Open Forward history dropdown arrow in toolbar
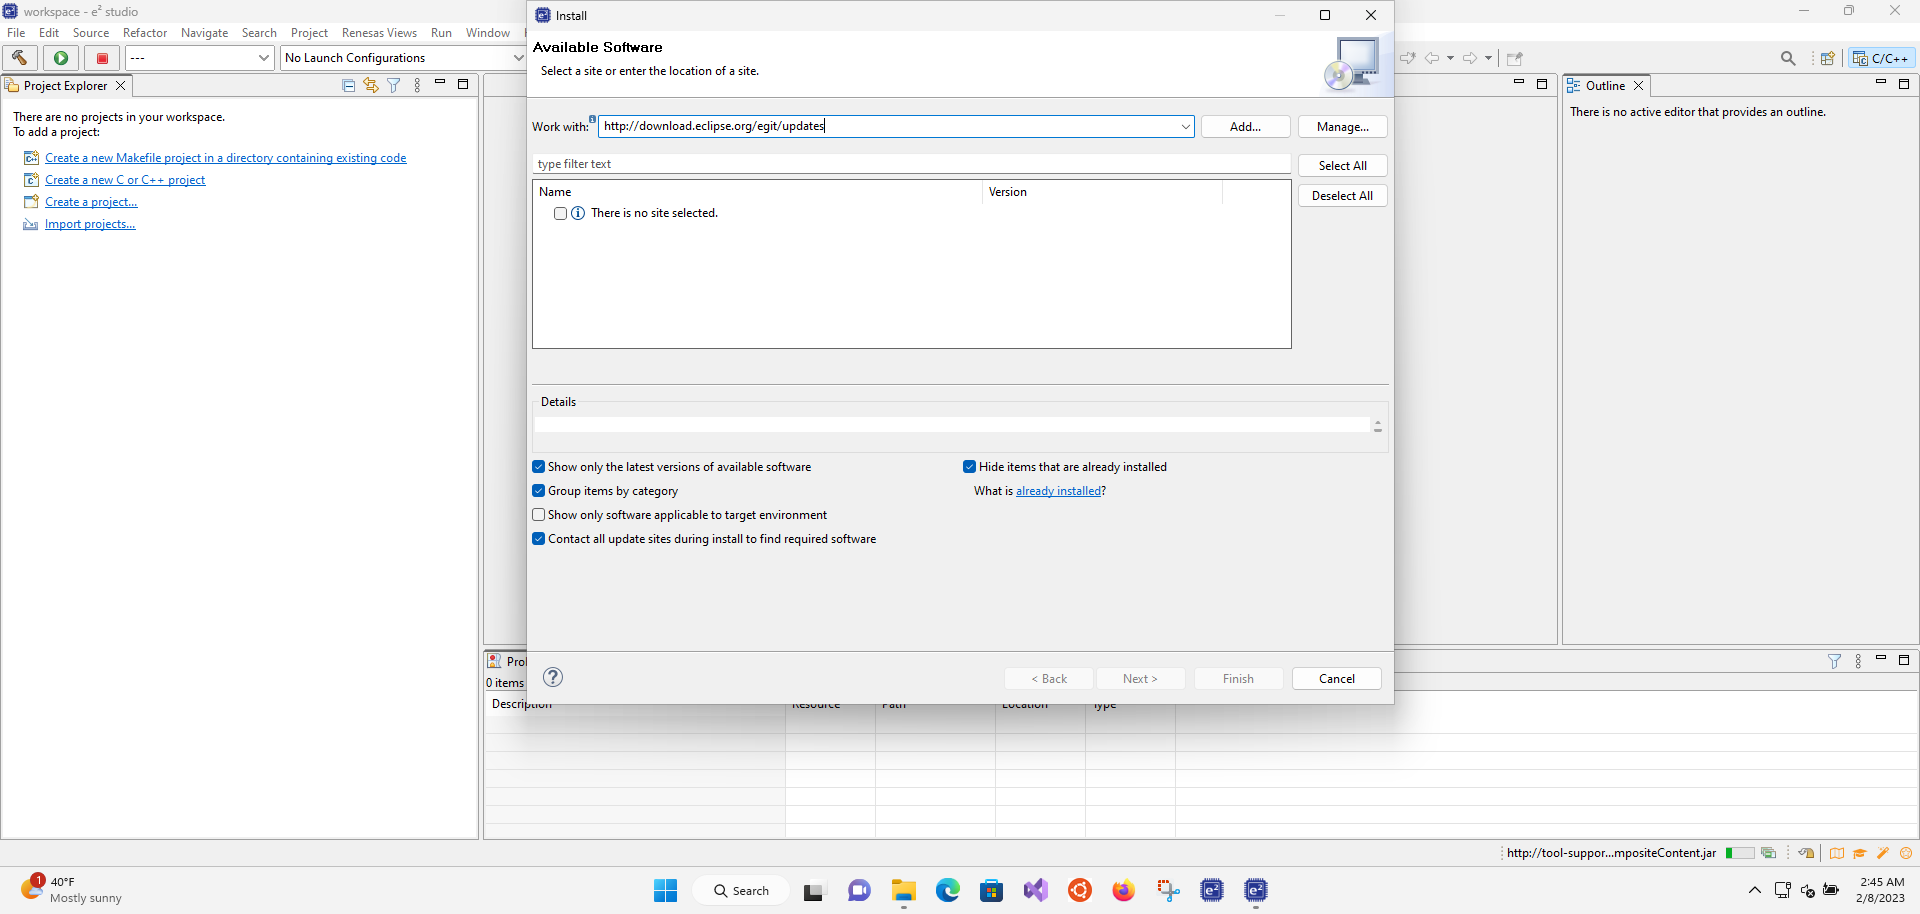Screen dimensions: 1920x914 [x=1488, y=58]
